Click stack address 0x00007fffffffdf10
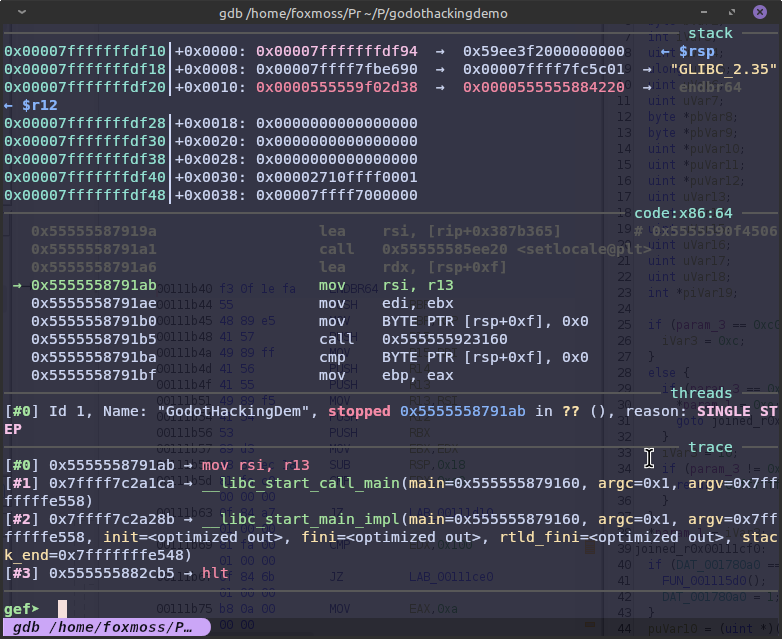Viewport: 782px width, 639px height. (x=85, y=51)
